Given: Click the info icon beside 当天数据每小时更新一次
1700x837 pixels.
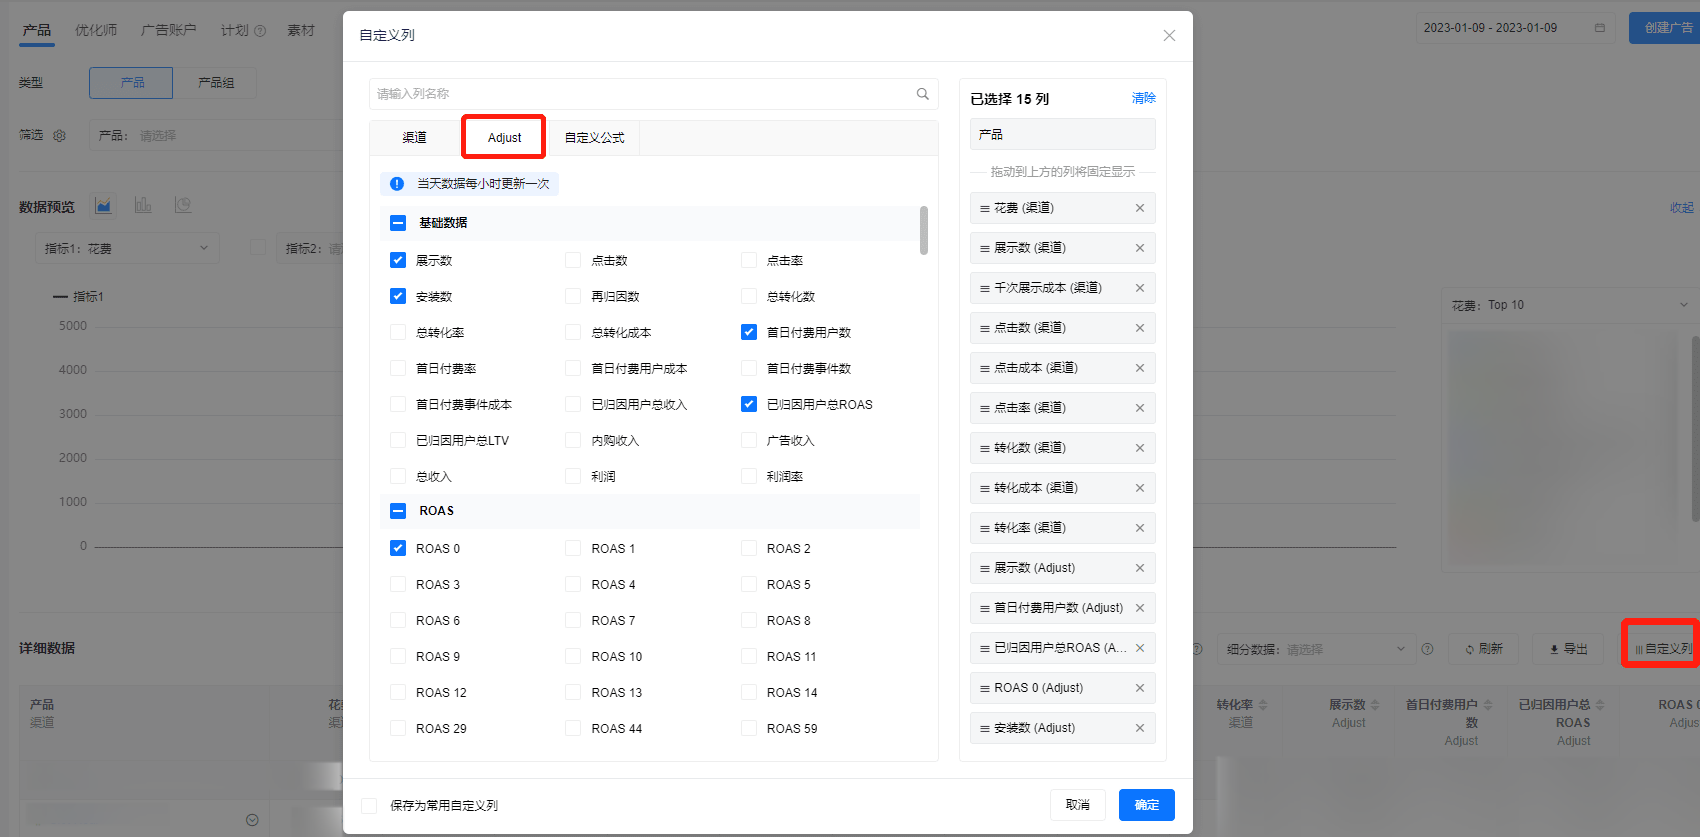Looking at the screenshot, I should 397,184.
